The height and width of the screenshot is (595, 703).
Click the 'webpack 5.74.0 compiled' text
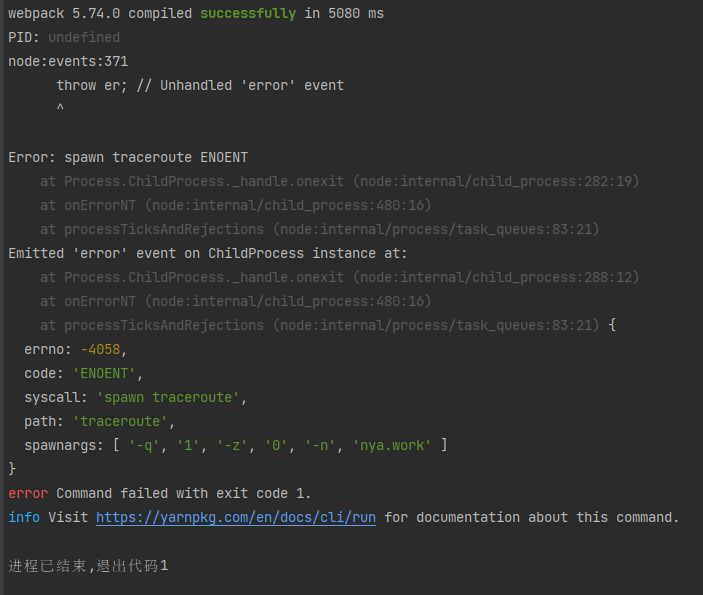pyautogui.click(x=100, y=13)
